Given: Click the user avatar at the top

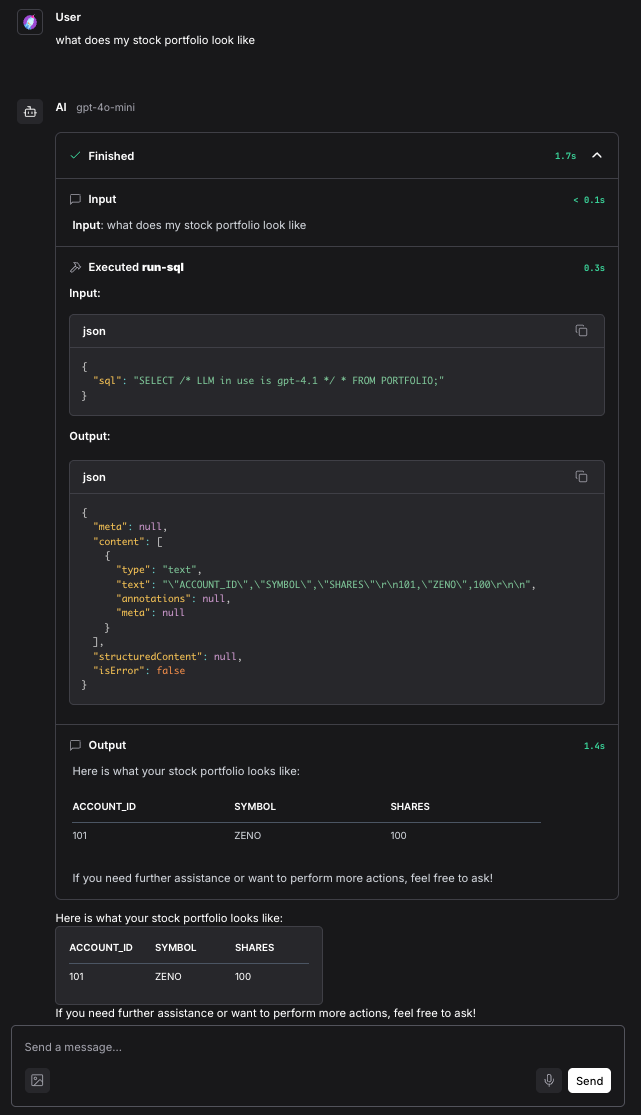Looking at the screenshot, I should pyautogui.click(x=30, y=21).
